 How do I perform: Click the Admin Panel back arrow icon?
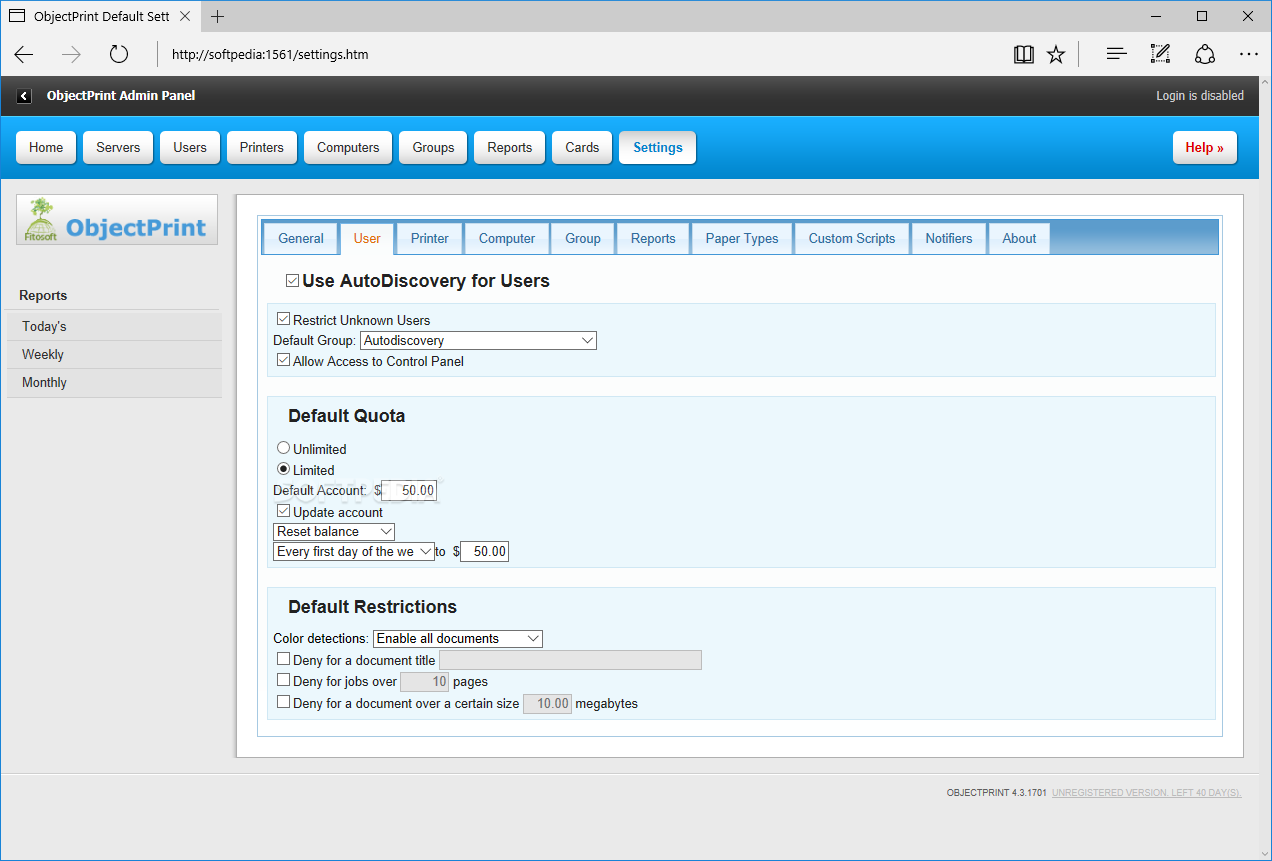(x=24, y=96)
